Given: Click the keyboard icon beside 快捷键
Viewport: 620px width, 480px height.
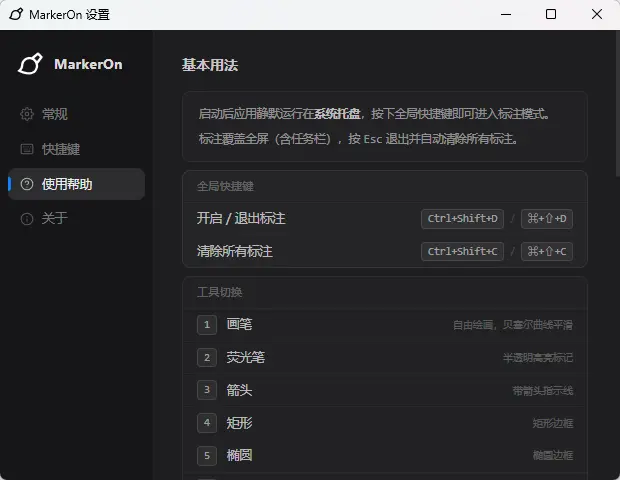Looking at the screenshot, I should 27,149.
